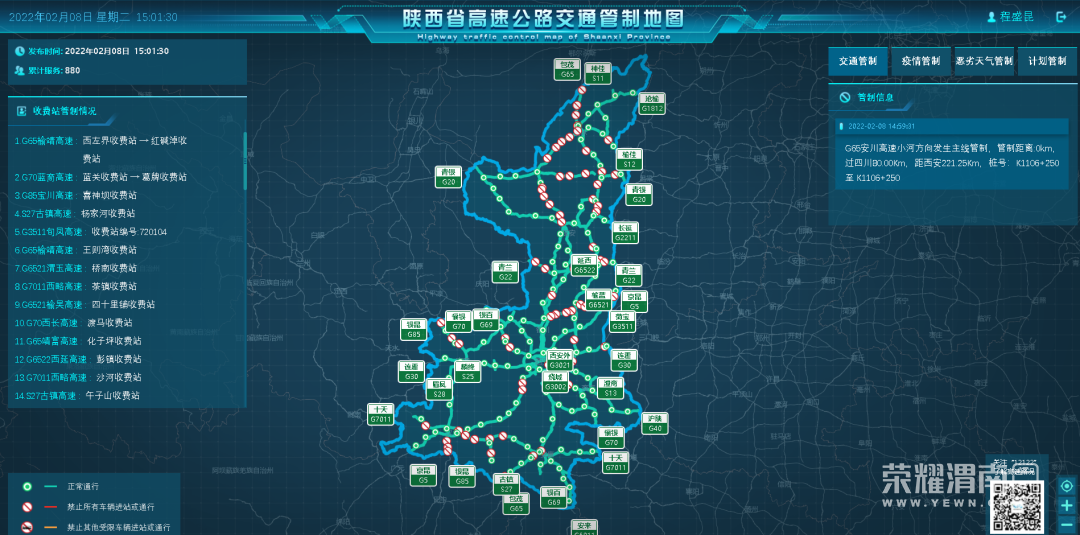Select row 11.G65靖富高速 化子坪收费站
The image size is (1080, 535).
pyautogui.click(x=78, y=341)
